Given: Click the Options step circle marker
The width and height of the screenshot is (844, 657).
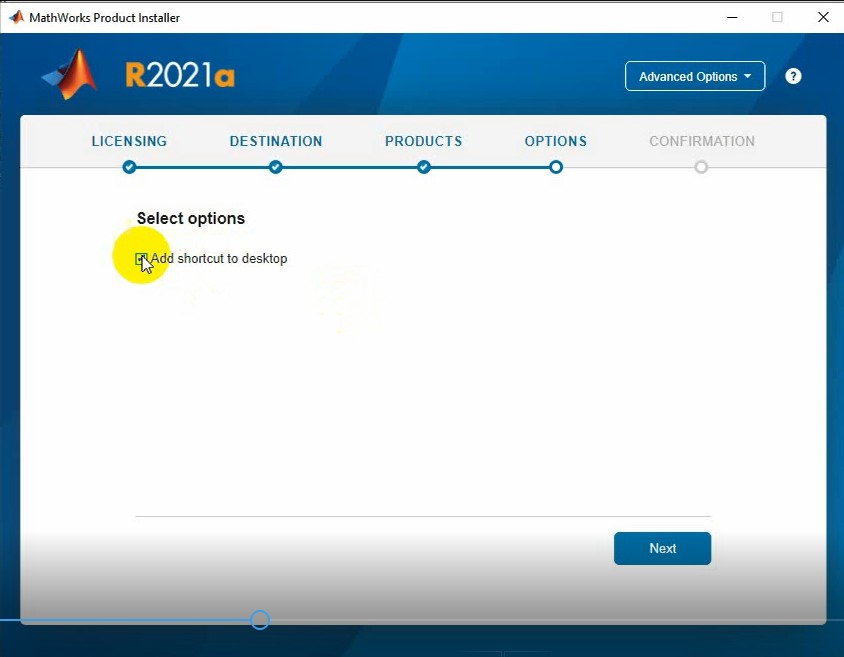Looking at the screenshot, I should [556, 167].
